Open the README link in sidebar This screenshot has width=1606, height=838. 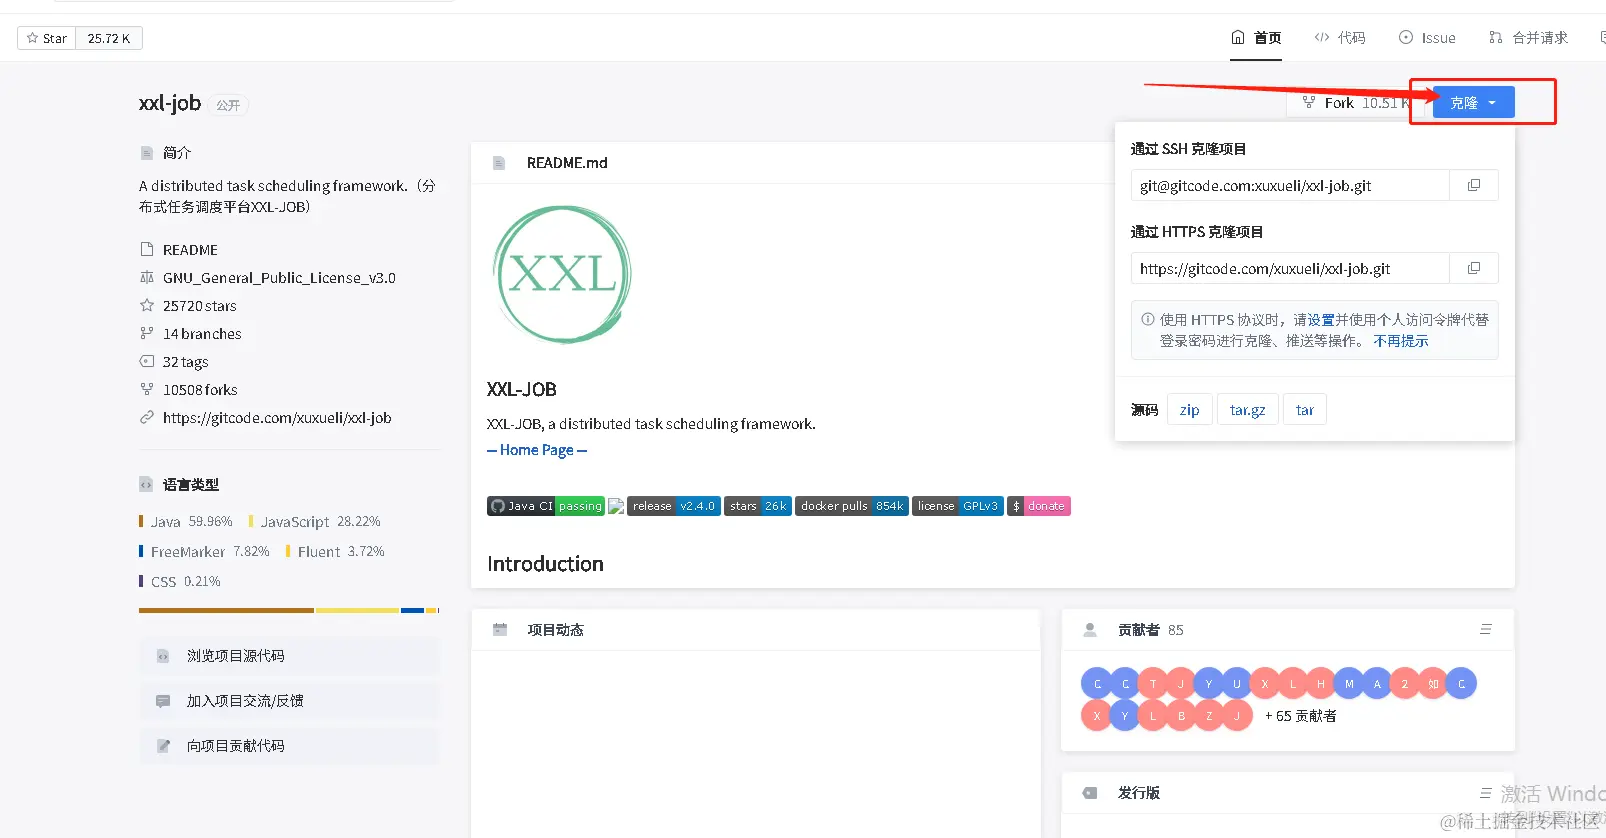pyautogui.click(x=190, y=250)
